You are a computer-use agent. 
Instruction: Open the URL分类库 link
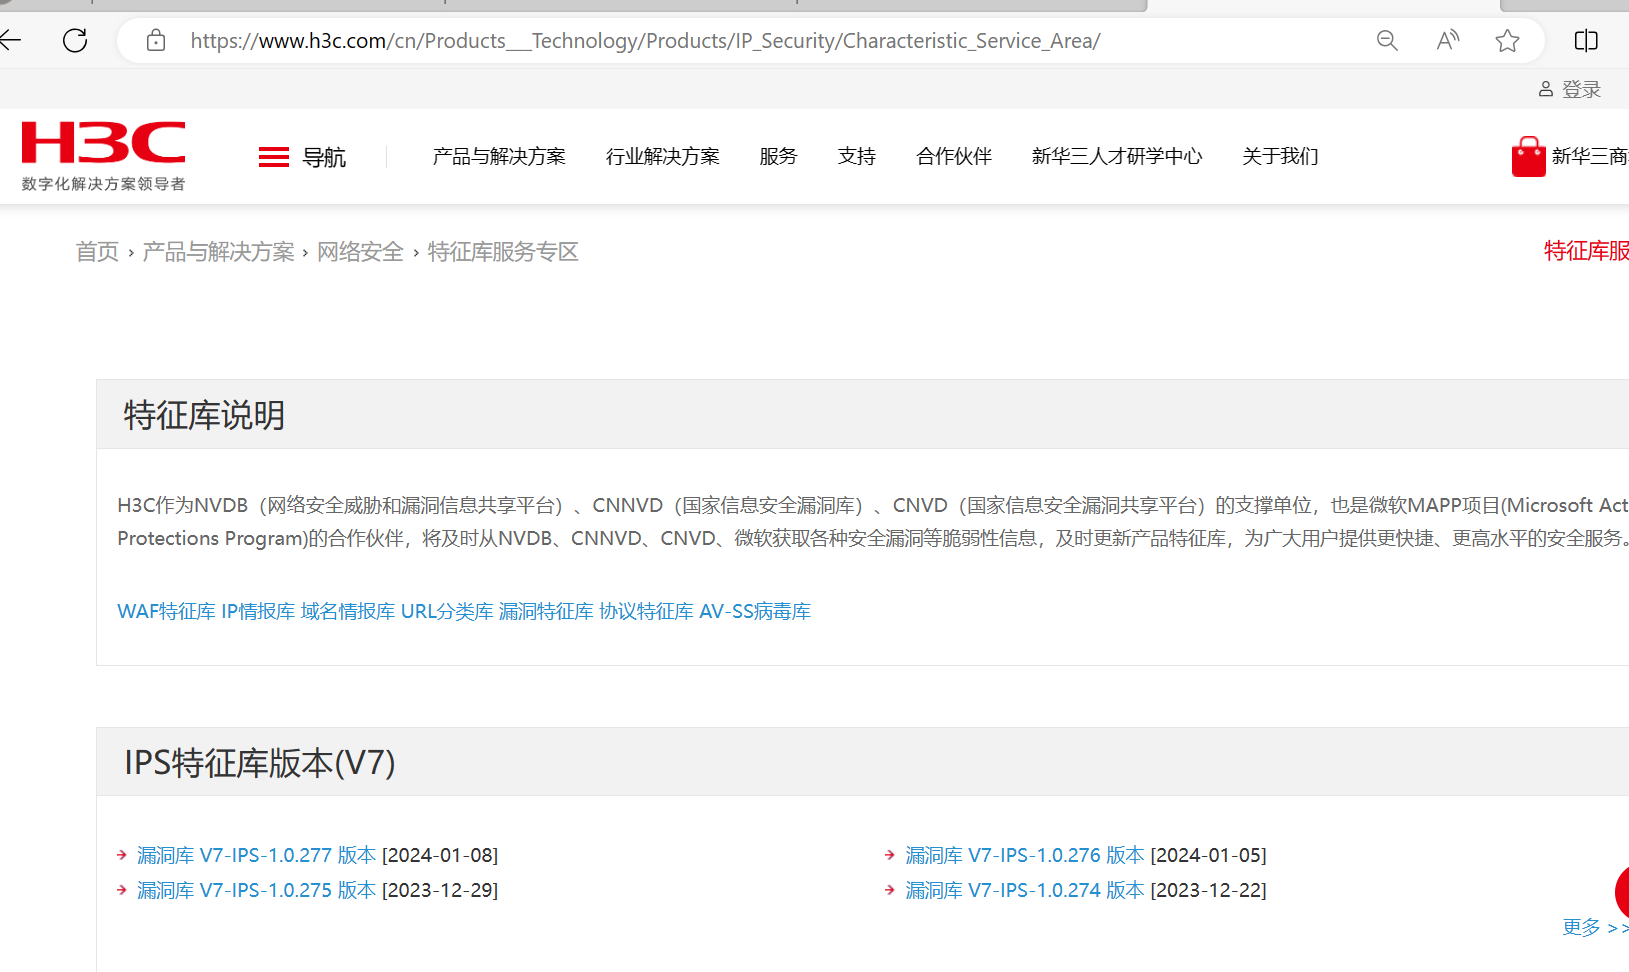(447, 611)
